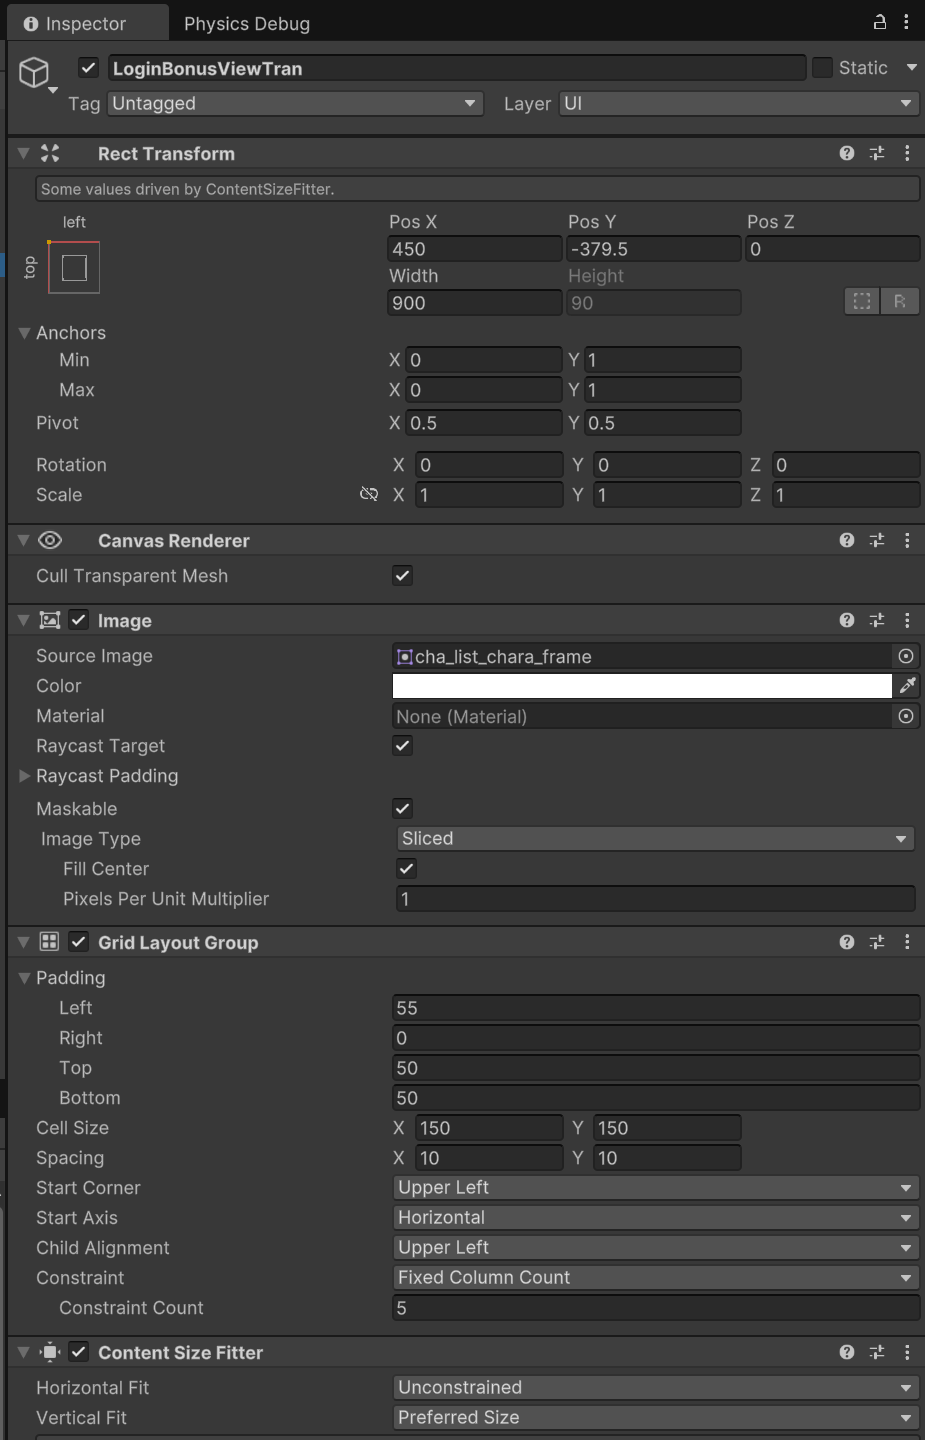This screenshot has height=1440, width=925.
Task: Disable the Raycast Target checkbox
Action: (403, 746)
